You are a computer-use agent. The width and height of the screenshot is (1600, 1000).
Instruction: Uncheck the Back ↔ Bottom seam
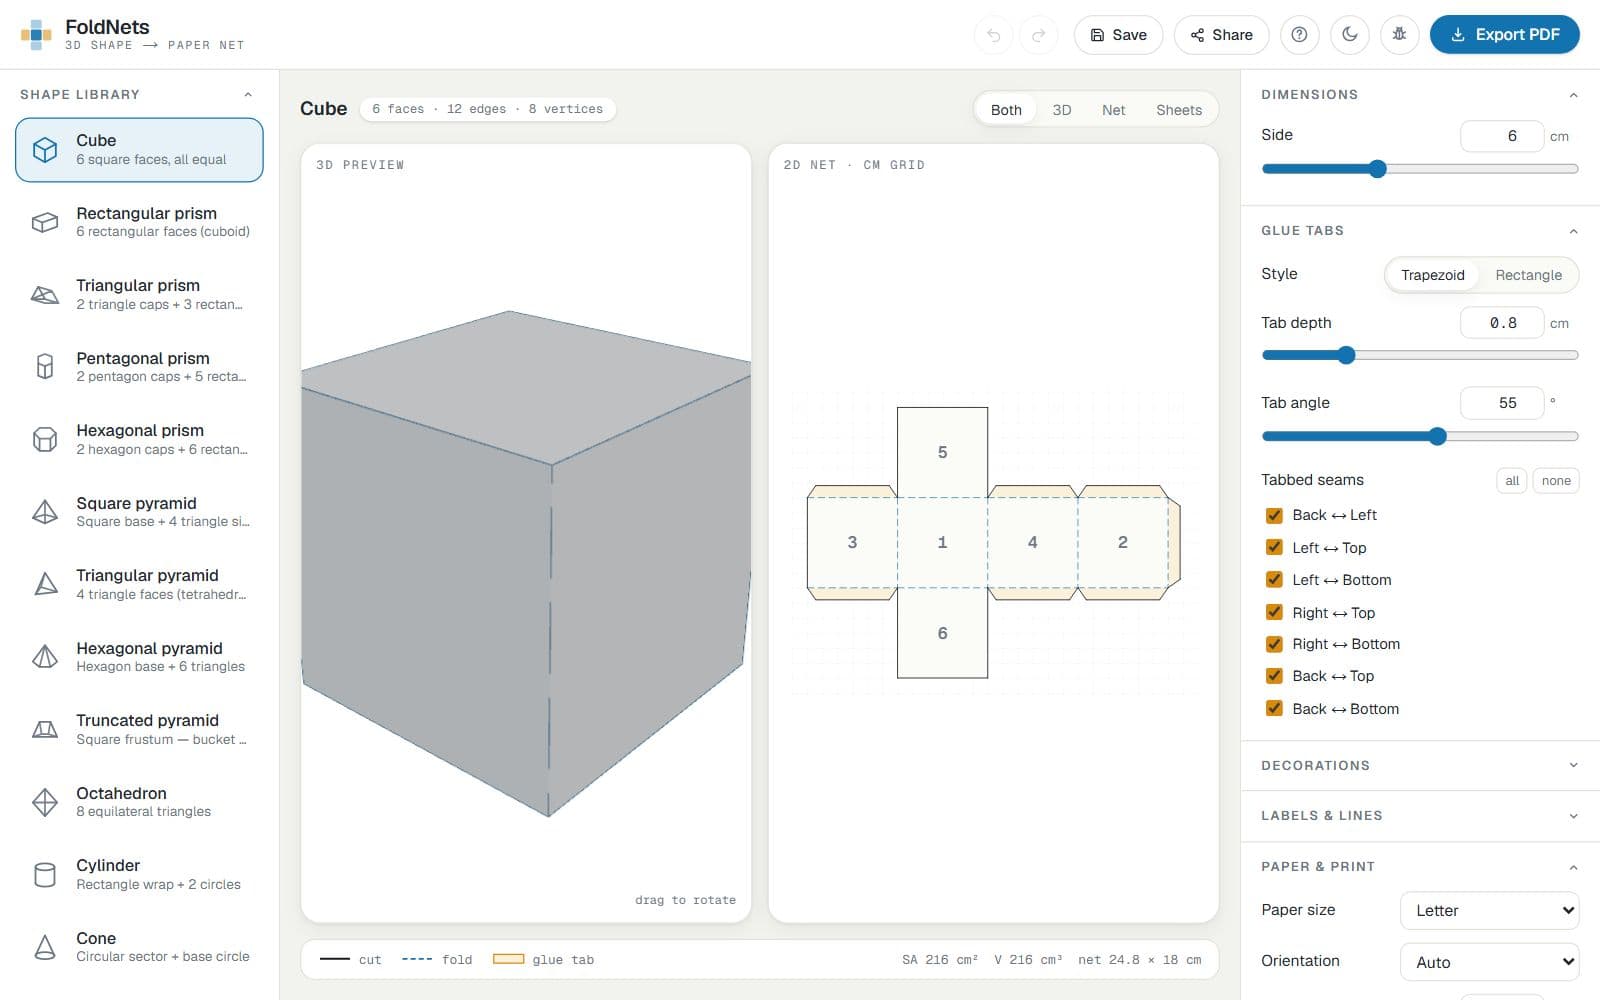pyautogui.click(x=1274, y=708)
